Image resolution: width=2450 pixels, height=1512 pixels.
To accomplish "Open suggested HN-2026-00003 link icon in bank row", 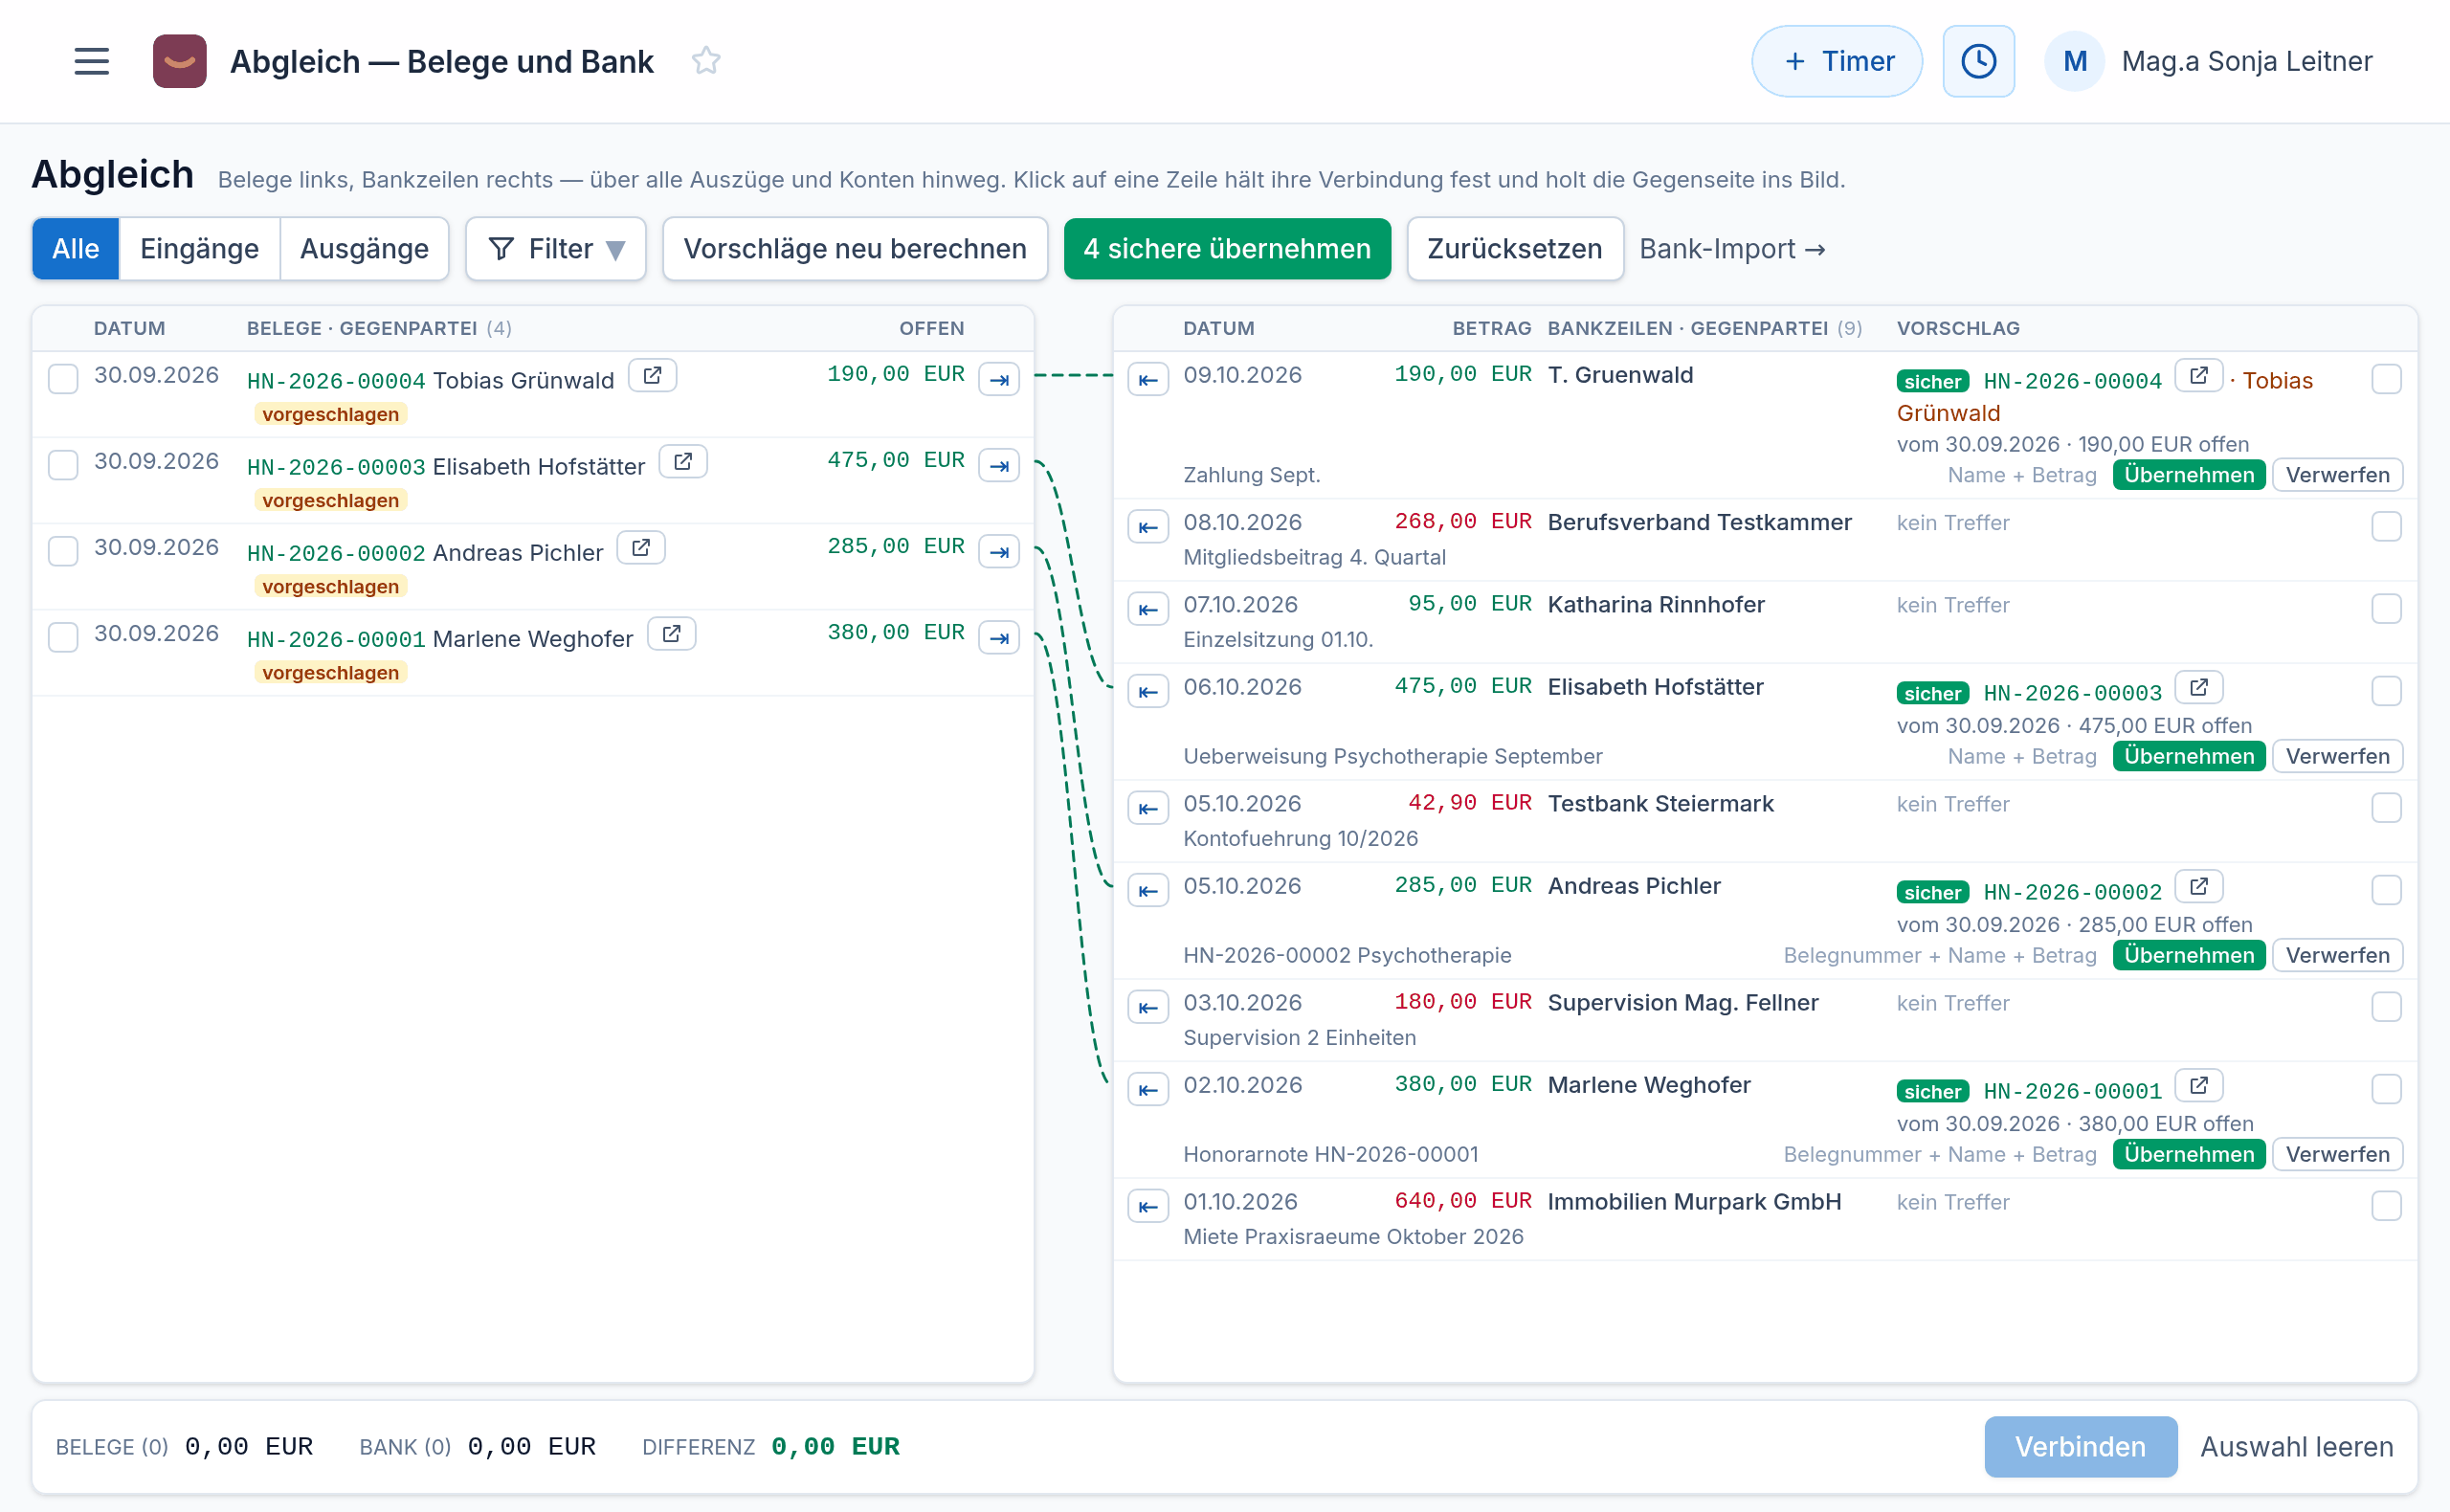I will pyautogui.click(x=2198, y=688).
